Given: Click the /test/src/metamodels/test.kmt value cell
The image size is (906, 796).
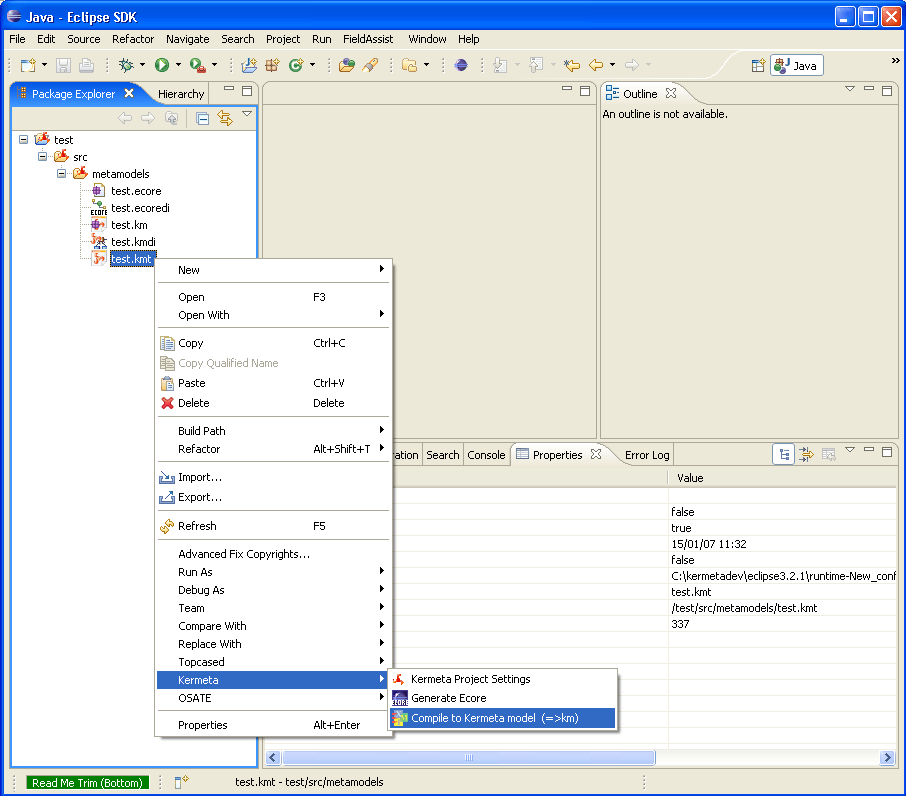Looking at the screenshot, I should pos(782,608).
